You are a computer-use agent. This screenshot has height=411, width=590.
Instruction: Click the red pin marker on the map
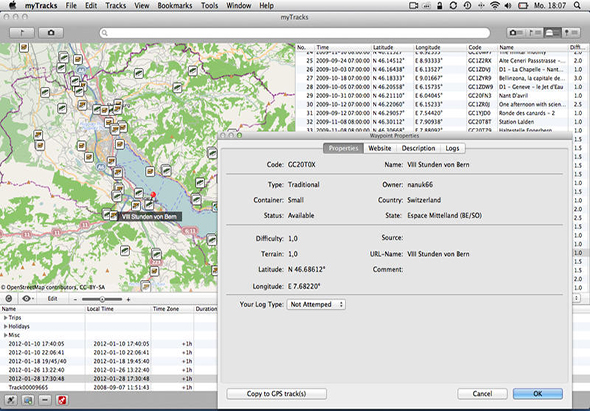153,195
